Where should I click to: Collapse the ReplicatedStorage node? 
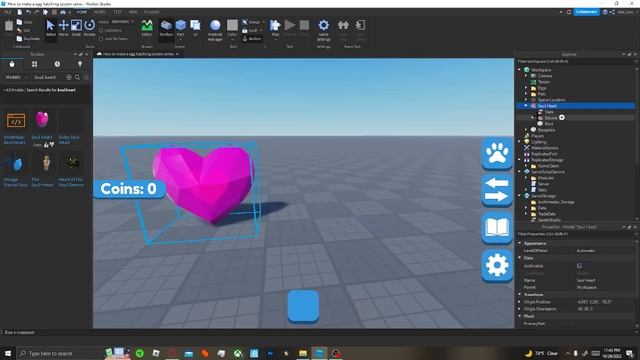520,160
